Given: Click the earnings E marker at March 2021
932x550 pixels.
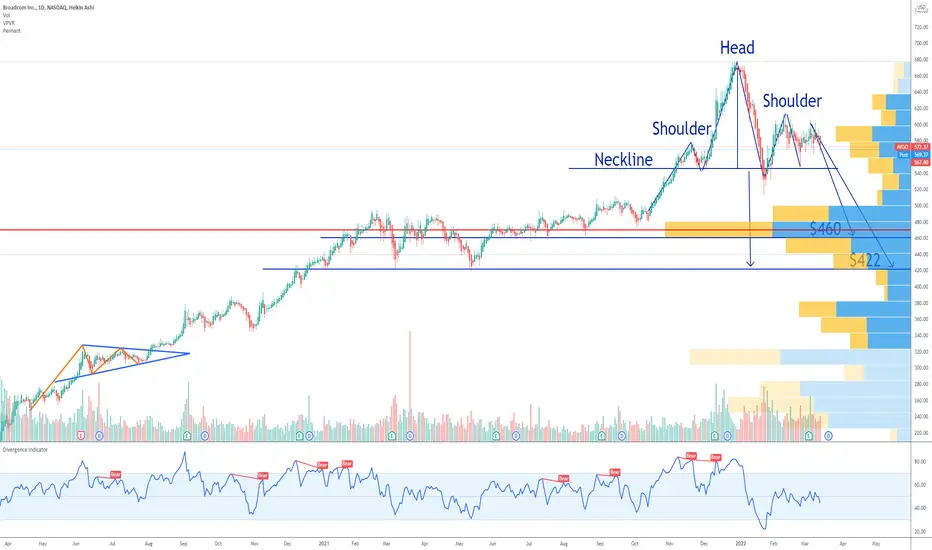Looking at the screenshot, I should click(392, 436).
